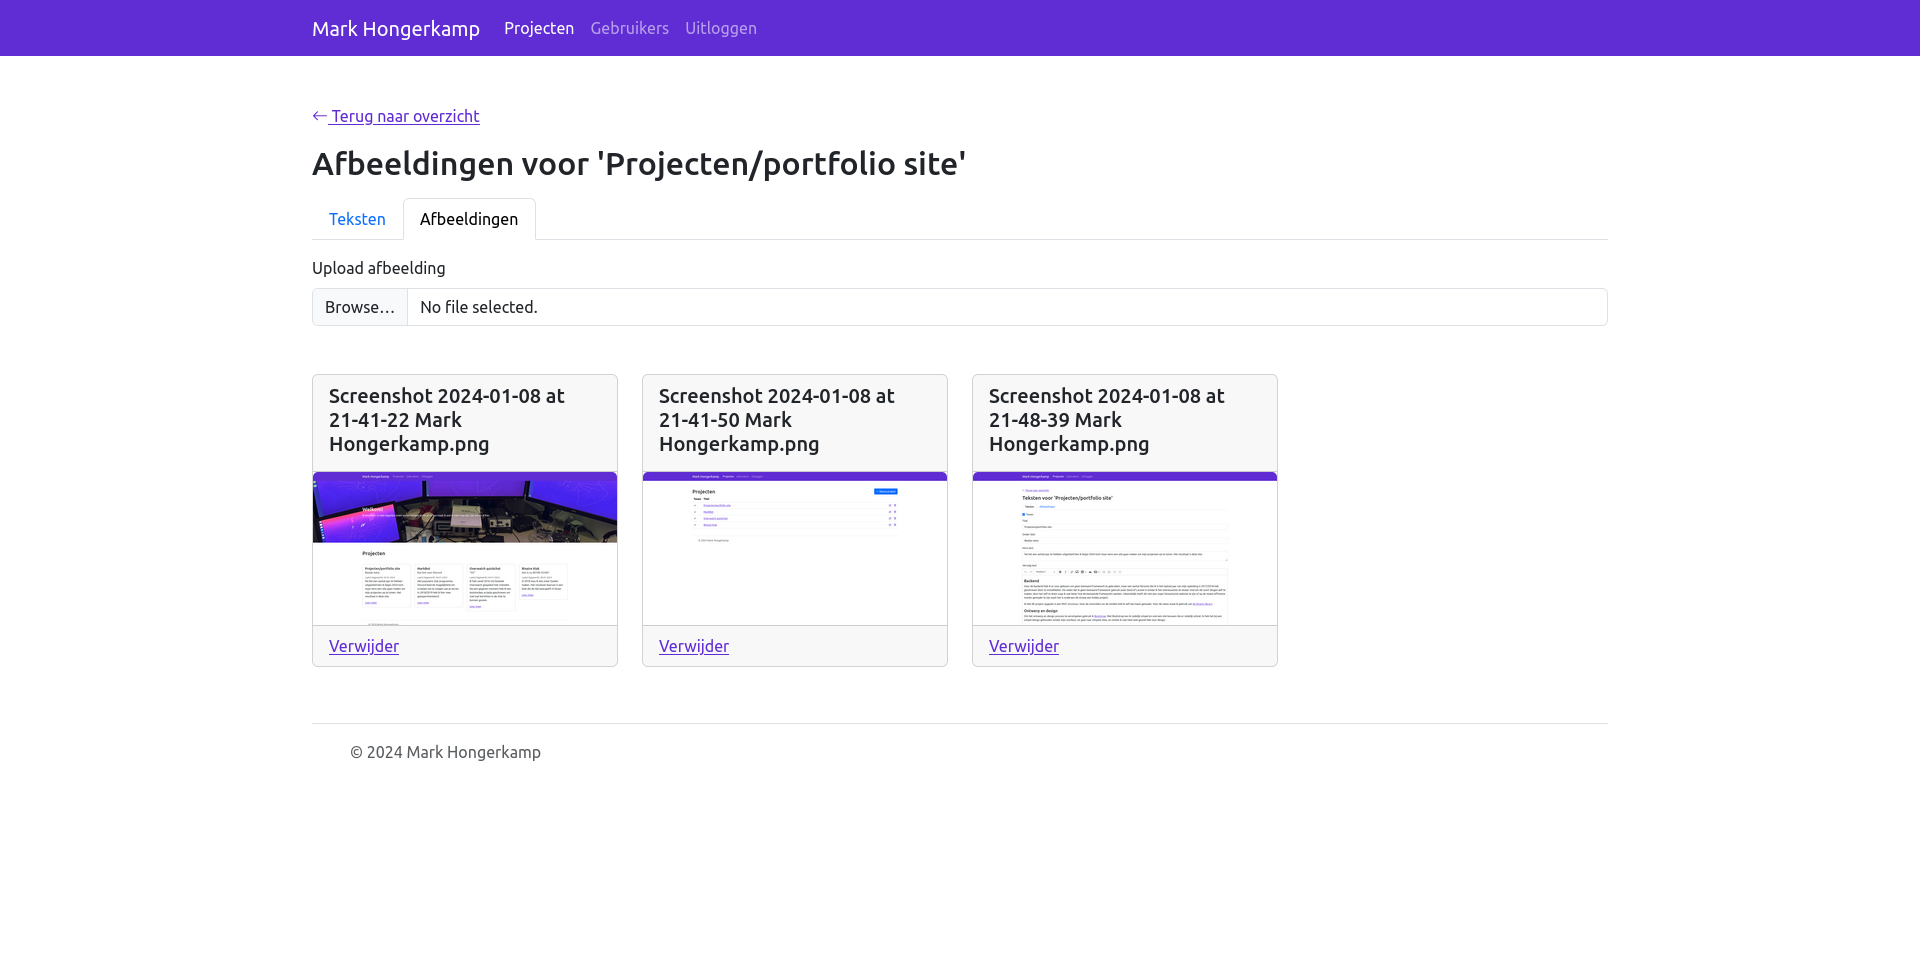Click Verwijder under the 21-41-50 screenshot

pyautogui.click(x=694, y=646)
